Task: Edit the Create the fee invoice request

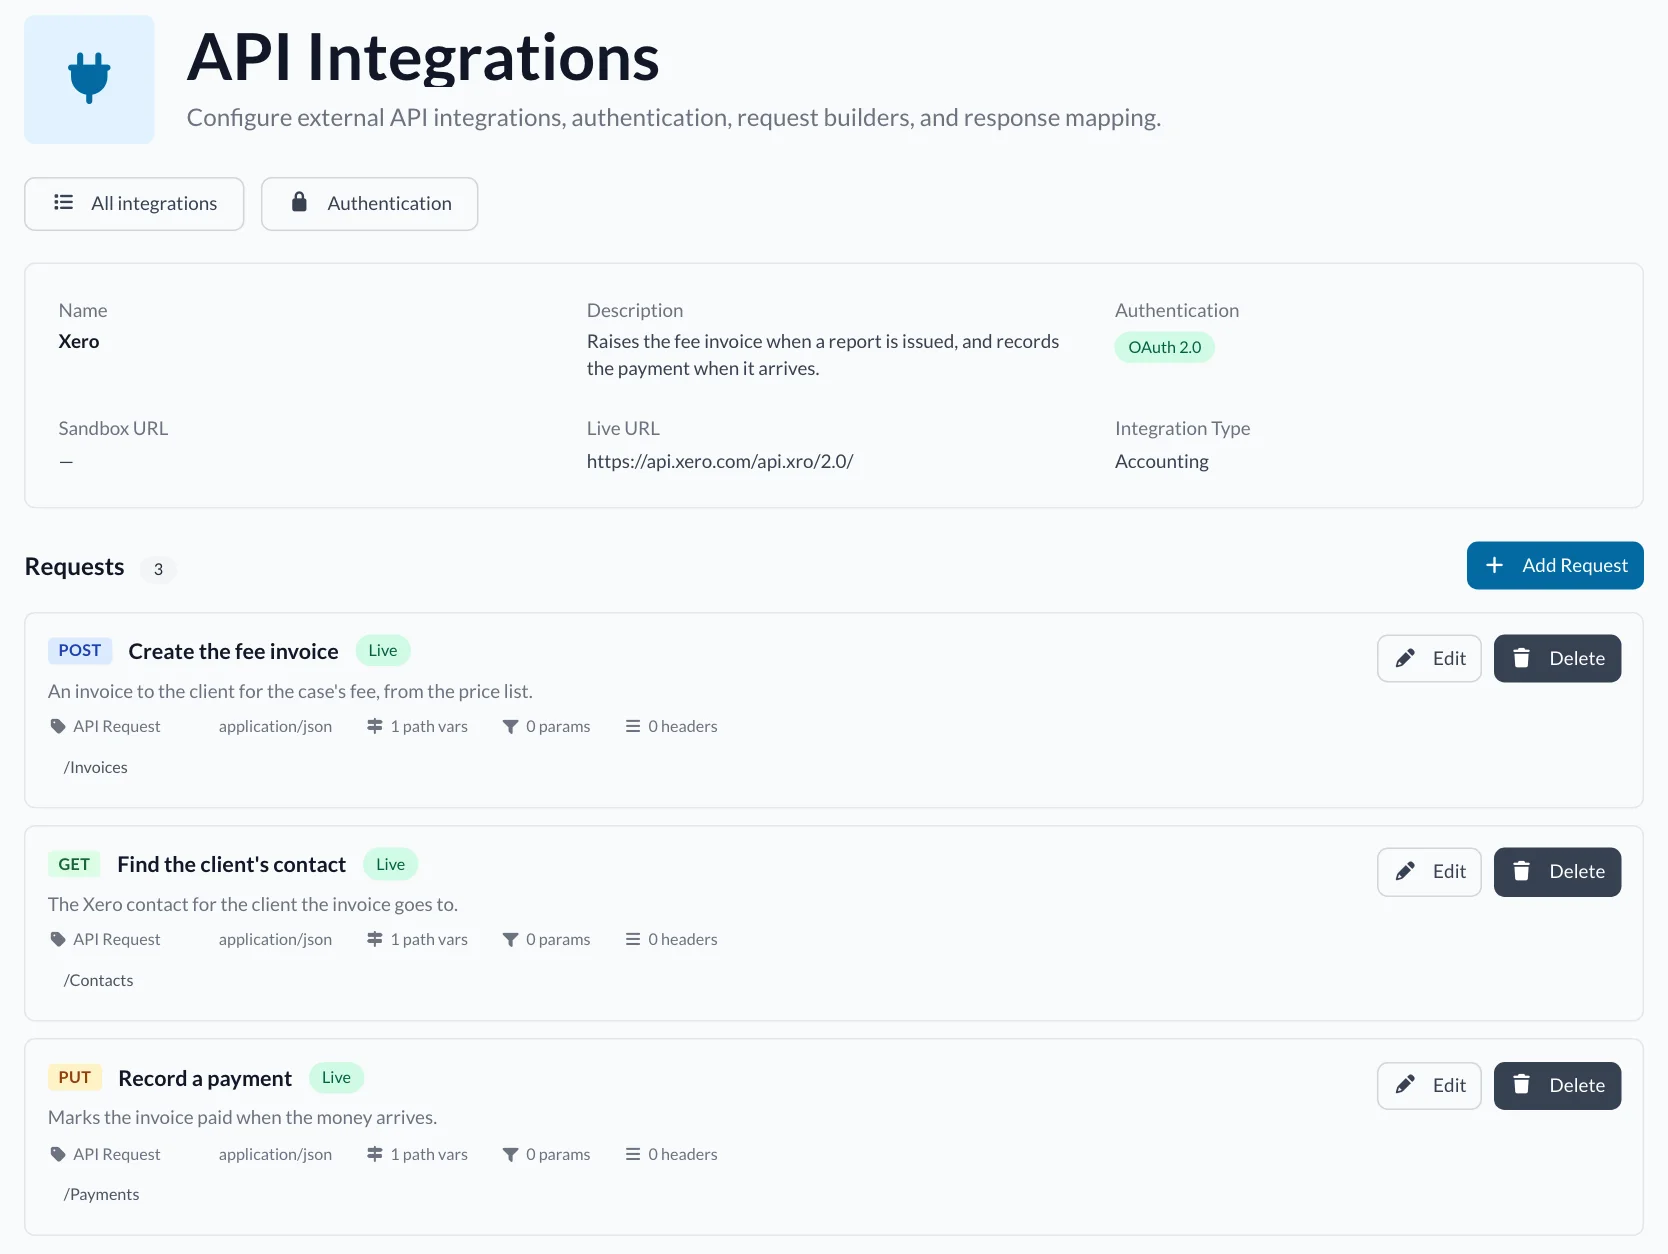Action: tap(1429, 658)
